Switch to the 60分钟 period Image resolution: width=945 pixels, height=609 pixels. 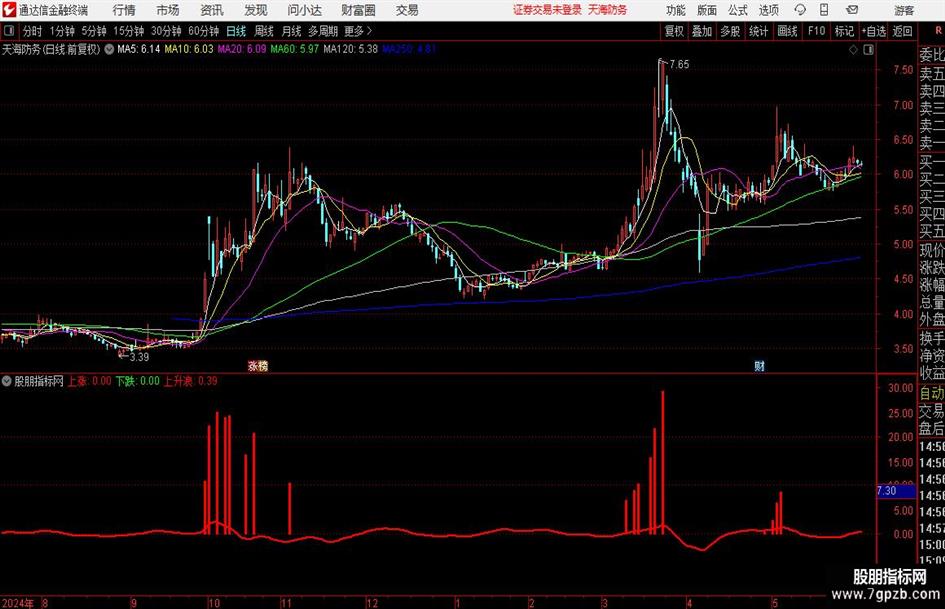point(203,31)
